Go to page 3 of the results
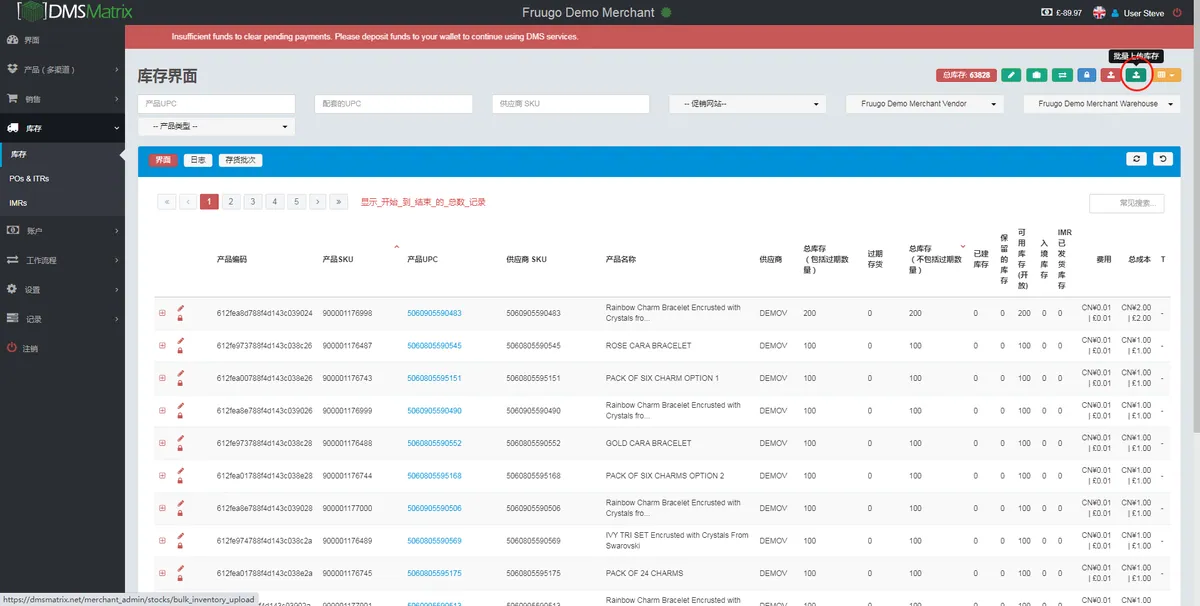Image resolution: width=1200 pixels, height=606 pixels. (253, 202)
